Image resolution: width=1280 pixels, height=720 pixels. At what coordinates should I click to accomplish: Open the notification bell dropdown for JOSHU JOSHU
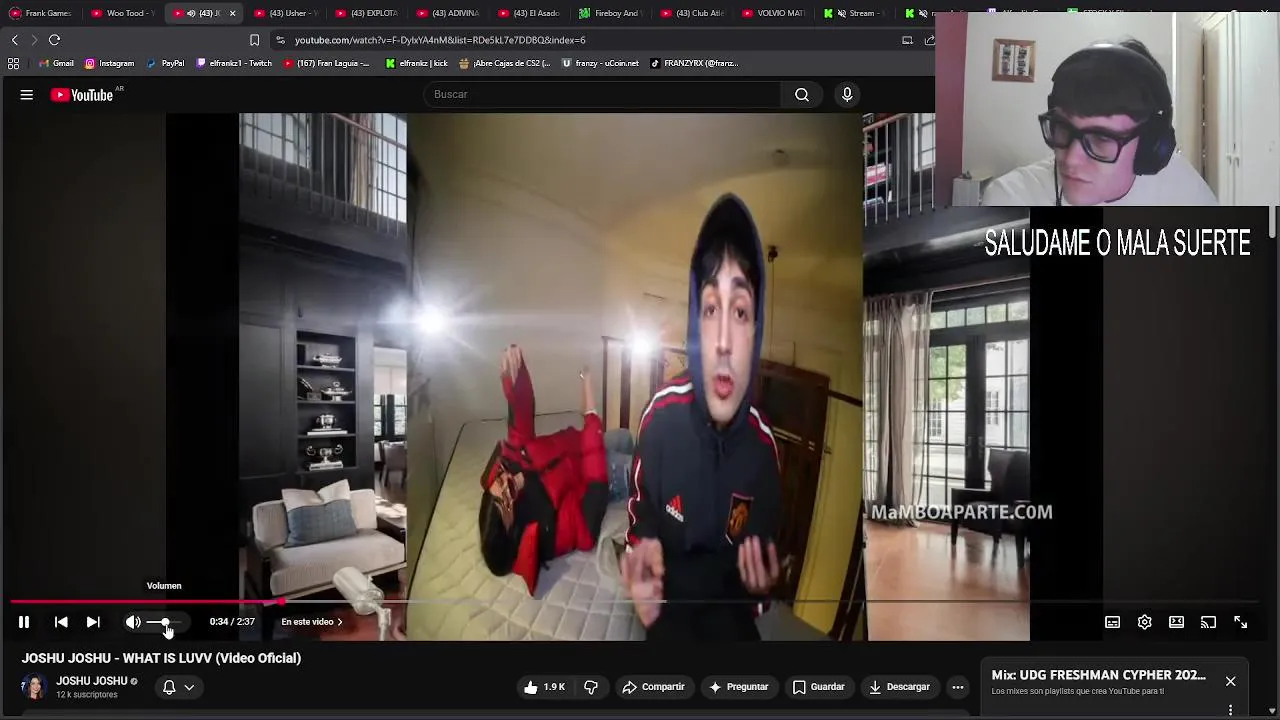pyautogui.click(x=178, y=687)
